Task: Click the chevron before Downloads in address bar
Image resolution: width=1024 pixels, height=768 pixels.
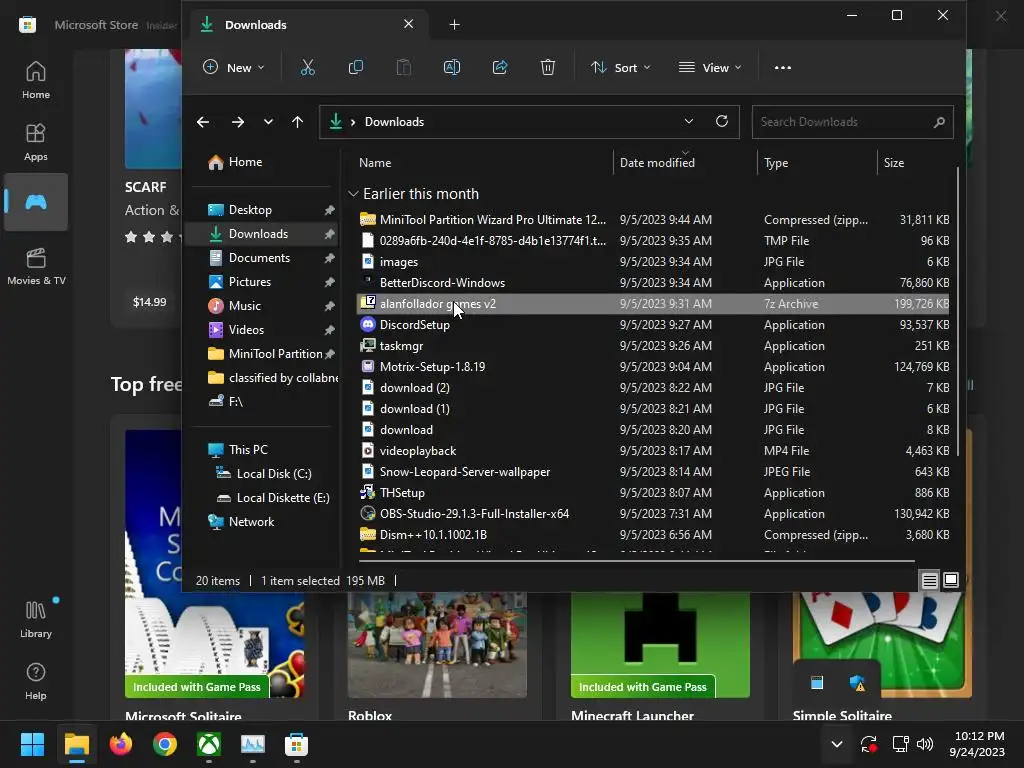Action: (353, 122)
